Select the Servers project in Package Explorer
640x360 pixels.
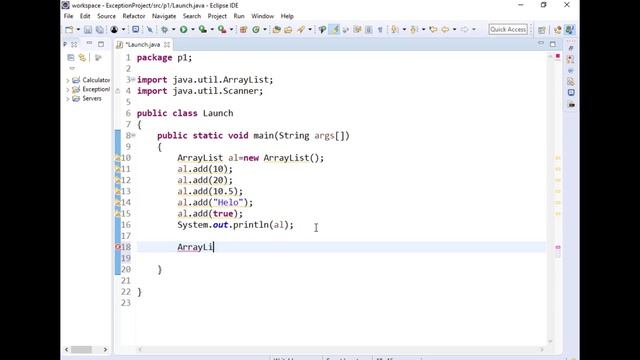92,99
